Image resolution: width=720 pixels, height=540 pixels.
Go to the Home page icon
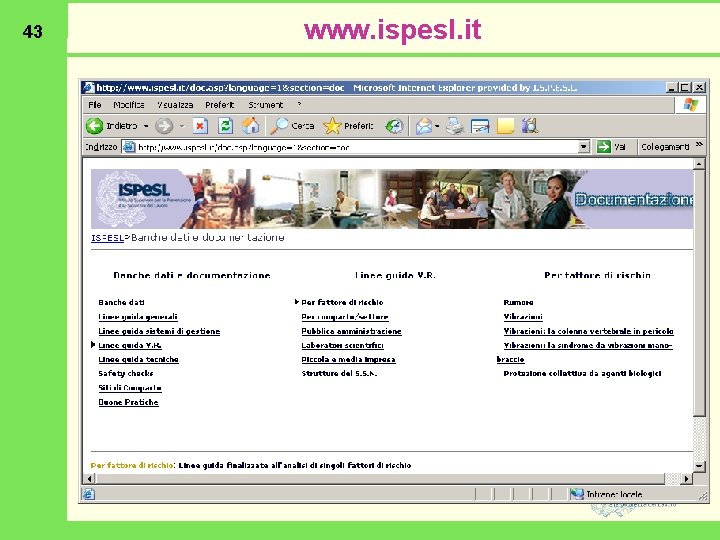[251, 126]
